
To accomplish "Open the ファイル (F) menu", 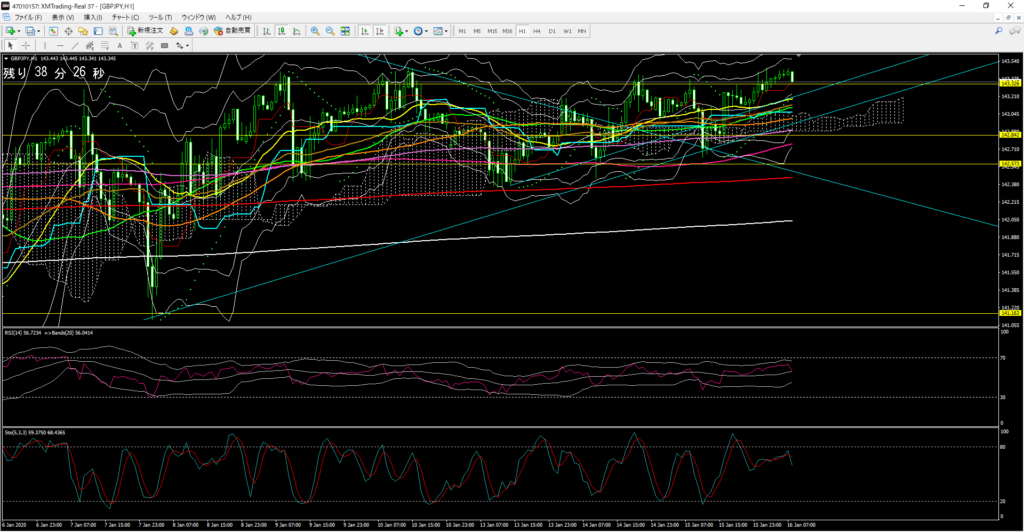I will (28, 18).
